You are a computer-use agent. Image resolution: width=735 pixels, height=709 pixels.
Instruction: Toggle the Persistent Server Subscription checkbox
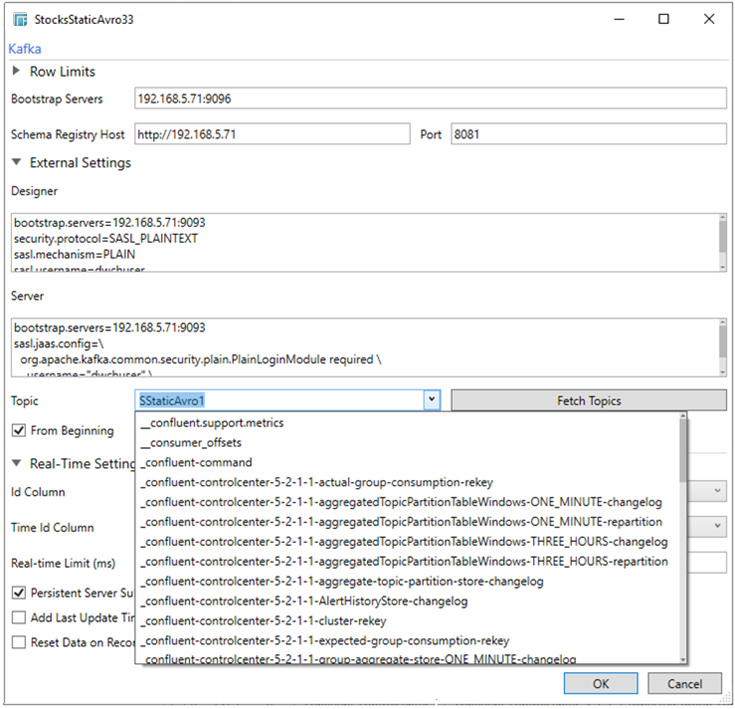click(x=18, y=593)
